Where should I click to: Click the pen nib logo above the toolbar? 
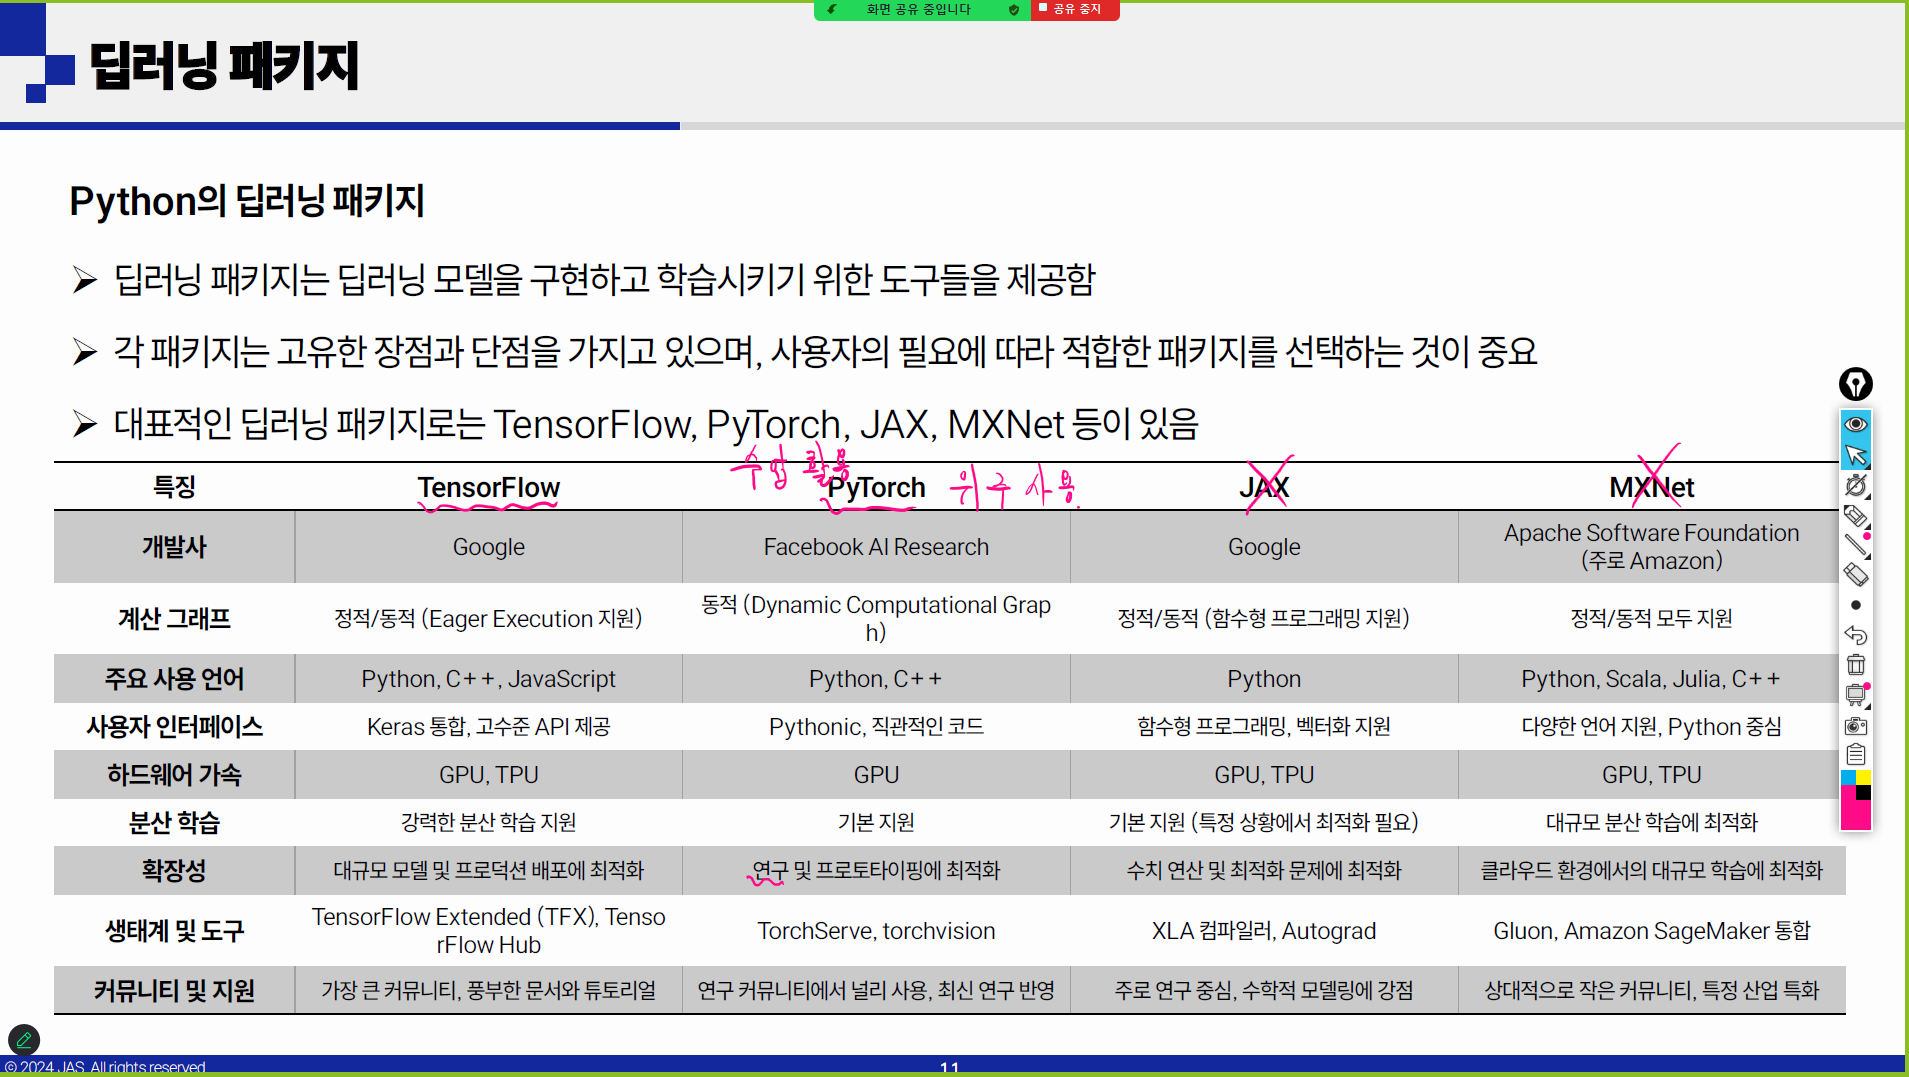pyautogui.click(x=1855, y=384)
